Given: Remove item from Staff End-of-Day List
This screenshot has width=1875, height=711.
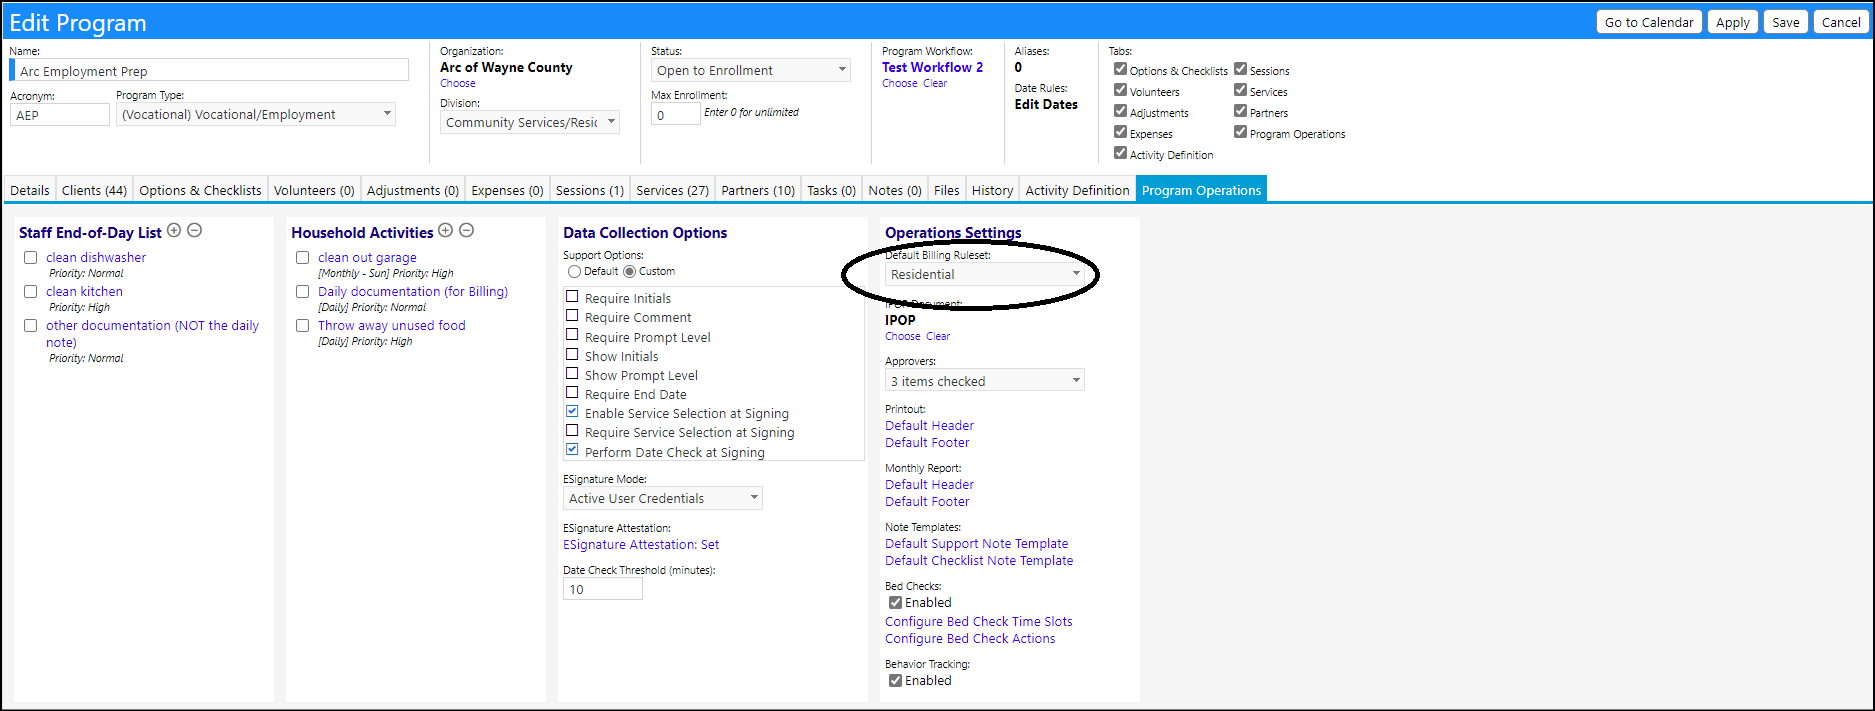Looking at the screenshot, I should tap(195, 230).
